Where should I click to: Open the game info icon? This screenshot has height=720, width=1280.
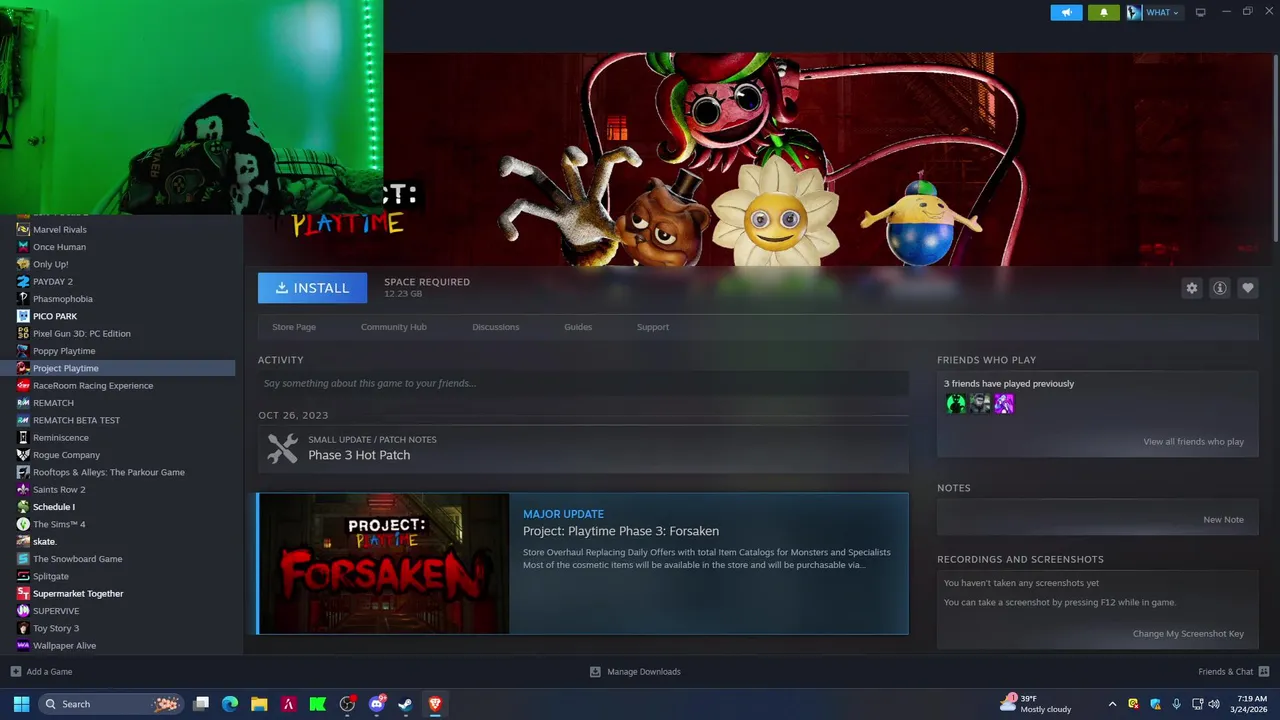[1220, 288]
